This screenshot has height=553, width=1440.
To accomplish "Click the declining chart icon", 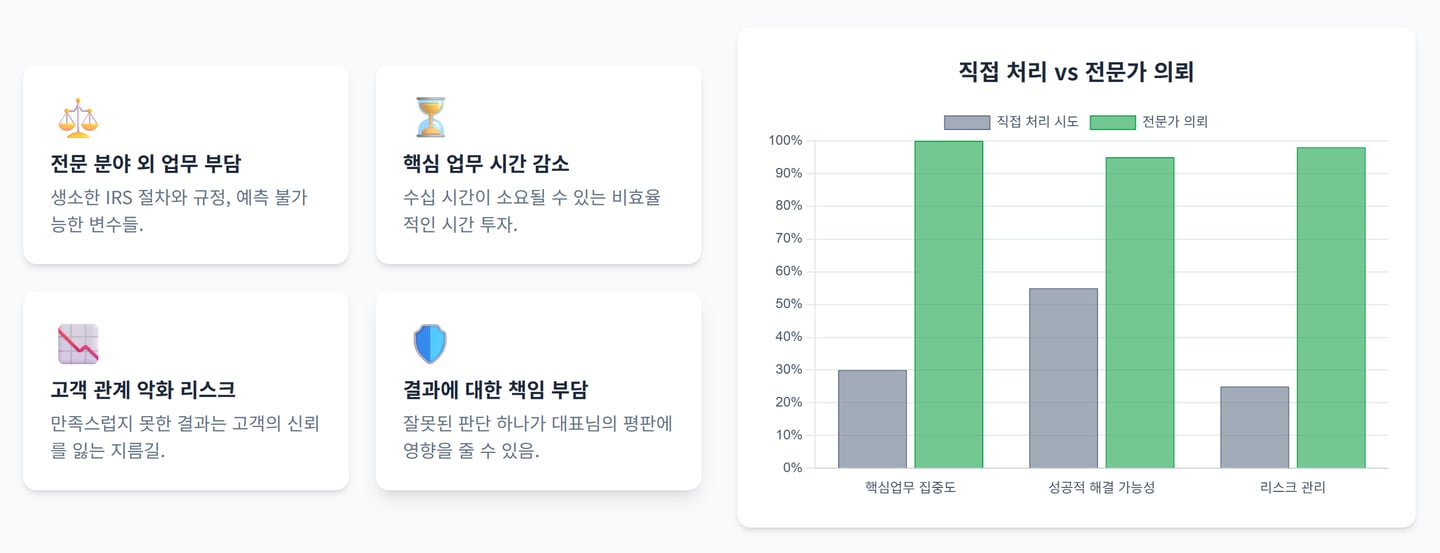I will tap(78, 344).
